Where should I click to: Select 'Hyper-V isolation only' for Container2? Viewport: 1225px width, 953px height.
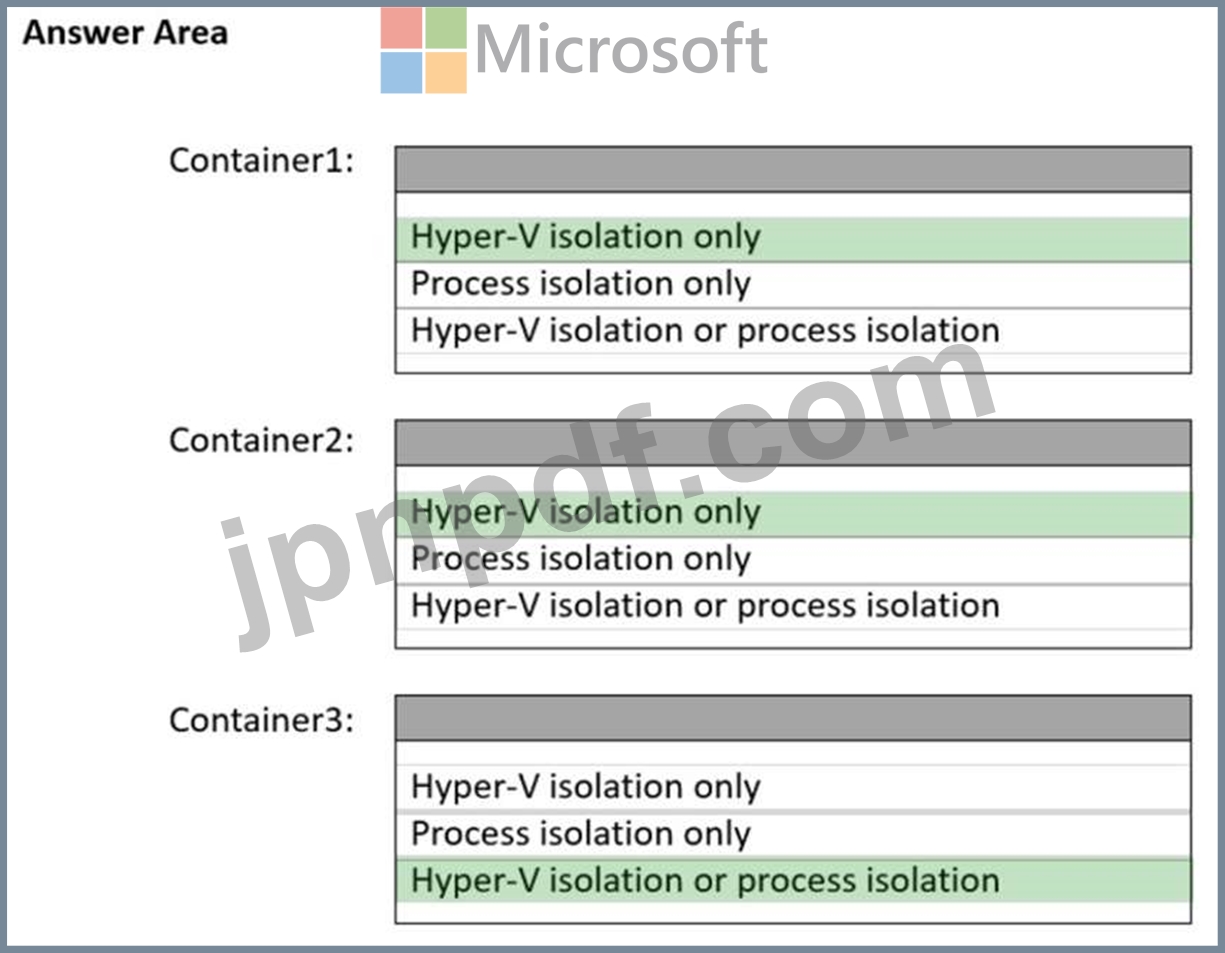793,513
